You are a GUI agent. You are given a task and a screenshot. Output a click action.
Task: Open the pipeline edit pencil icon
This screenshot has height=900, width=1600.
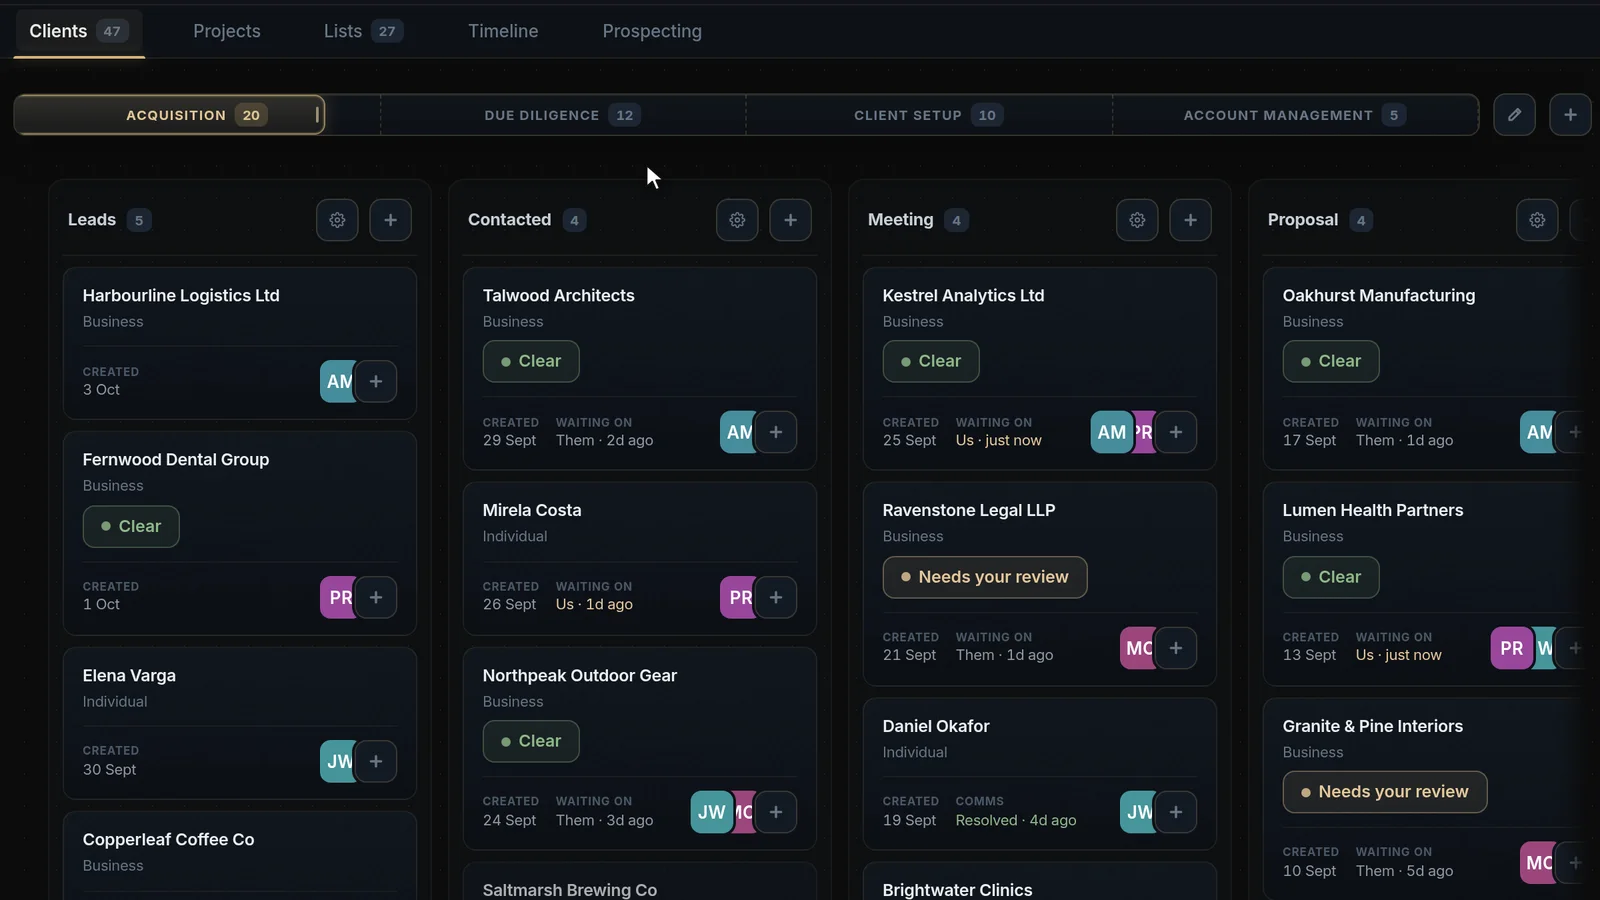(1514, 115)
